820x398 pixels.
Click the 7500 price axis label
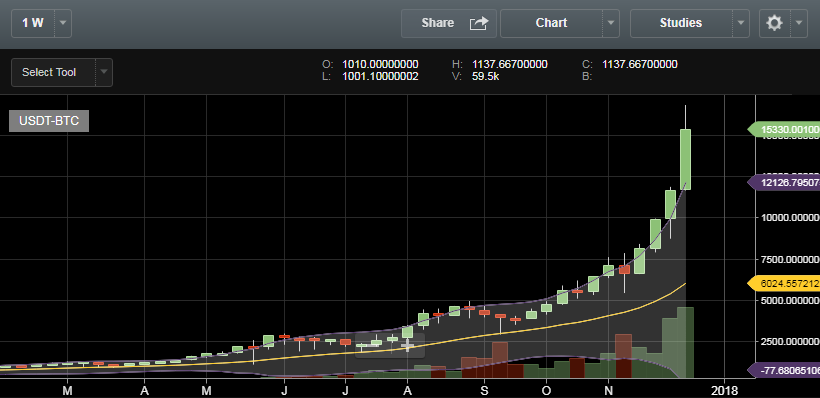click(x=790, y=259)
